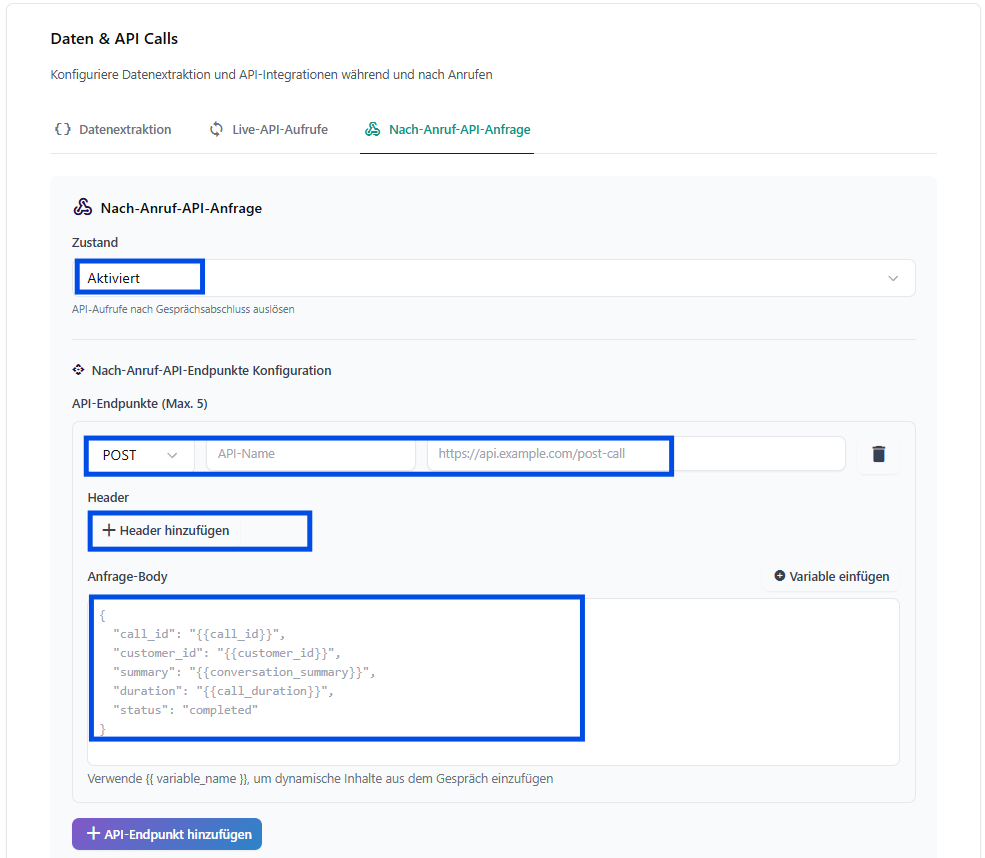
Task: Open the Zustand dropdown showing Aktiviert
Action: [x=493, y=278]
